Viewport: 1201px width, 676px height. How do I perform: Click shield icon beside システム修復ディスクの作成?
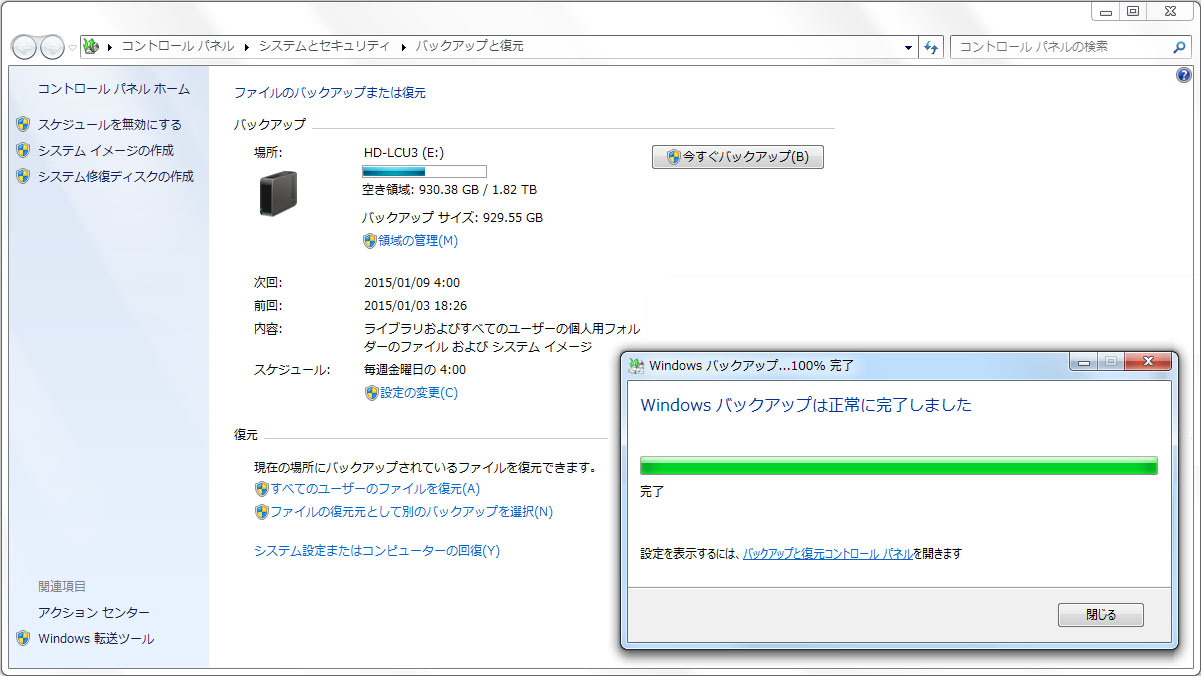(x=23, y=176)
